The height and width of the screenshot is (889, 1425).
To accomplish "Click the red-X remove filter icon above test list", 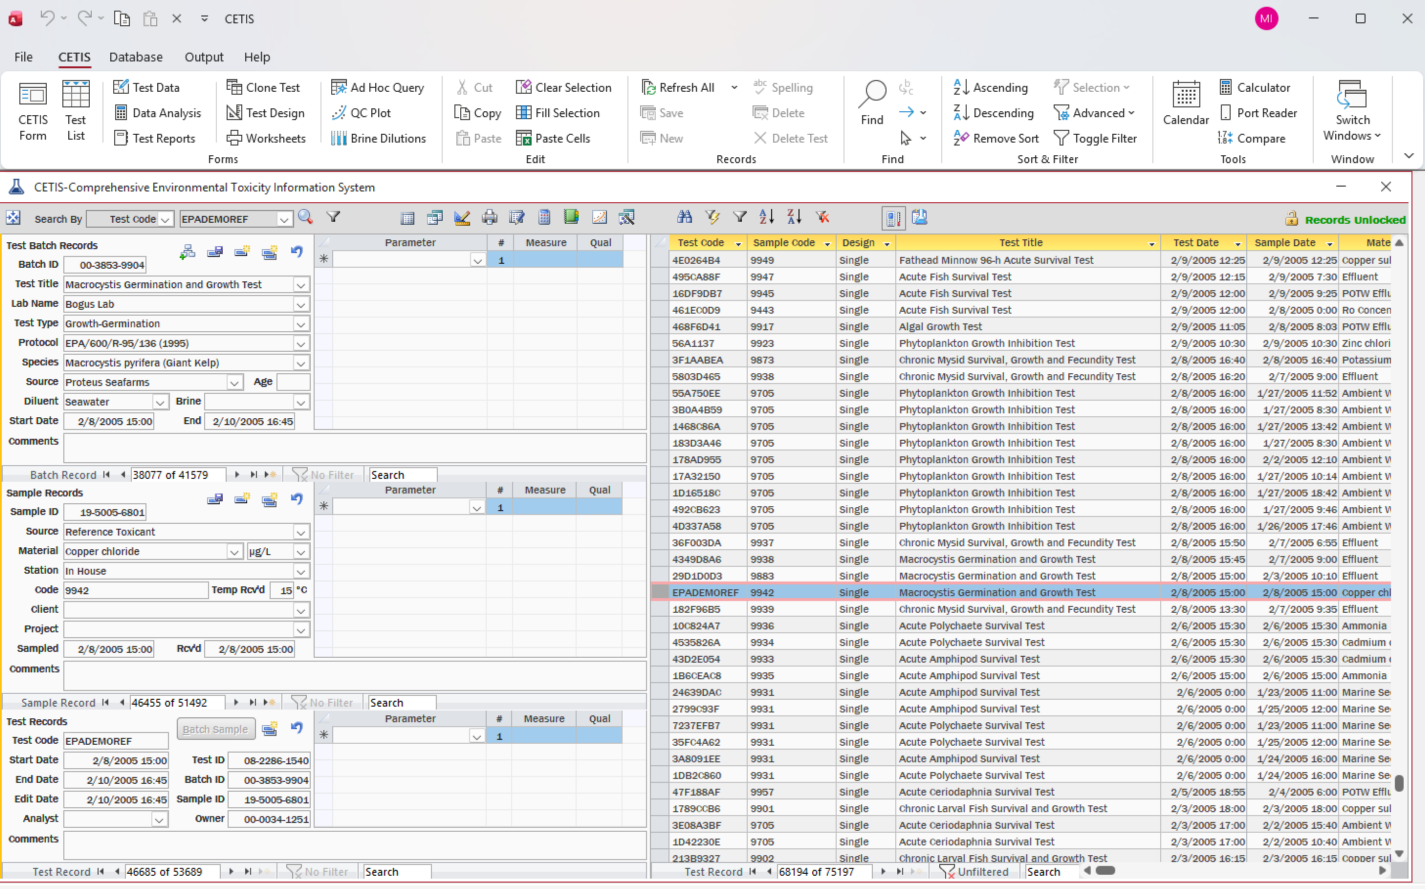I will pyautogui.click(x=822, y=216).
